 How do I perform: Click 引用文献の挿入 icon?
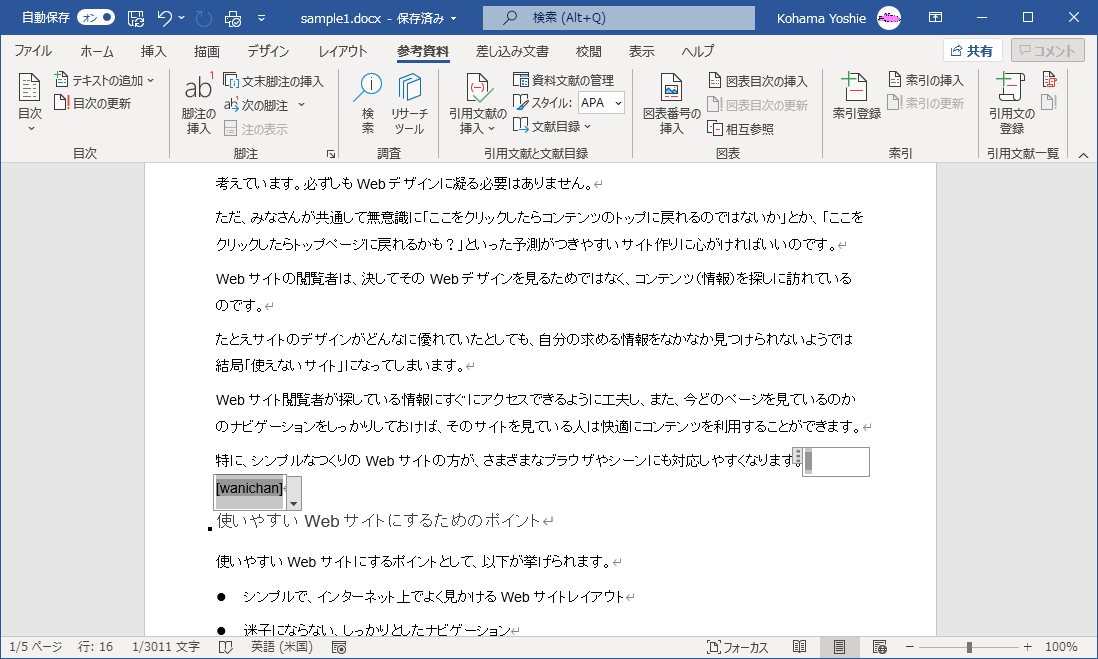pos(478,103)
